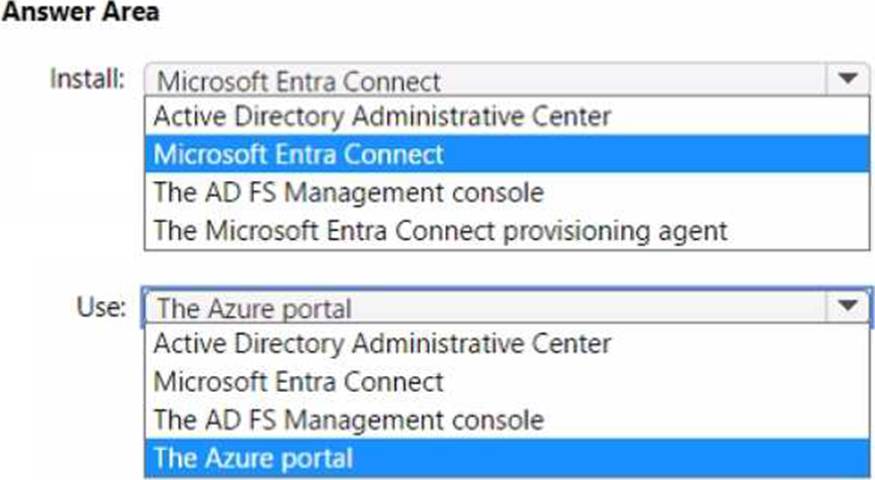Click the Use field label

click(101, 306)
